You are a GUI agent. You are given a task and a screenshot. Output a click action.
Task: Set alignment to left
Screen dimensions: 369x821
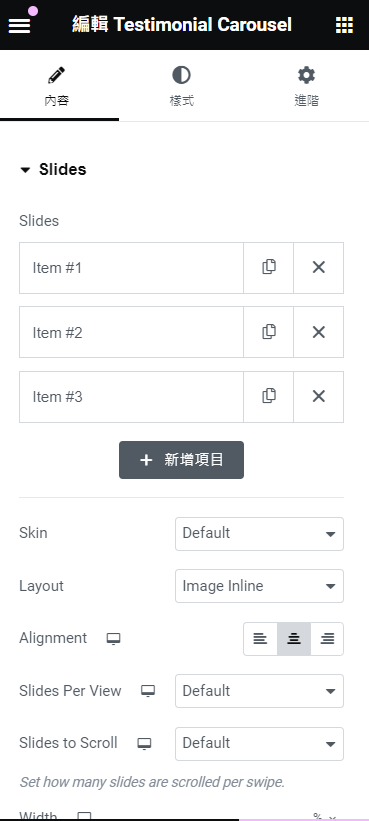[x=260, y=639]
